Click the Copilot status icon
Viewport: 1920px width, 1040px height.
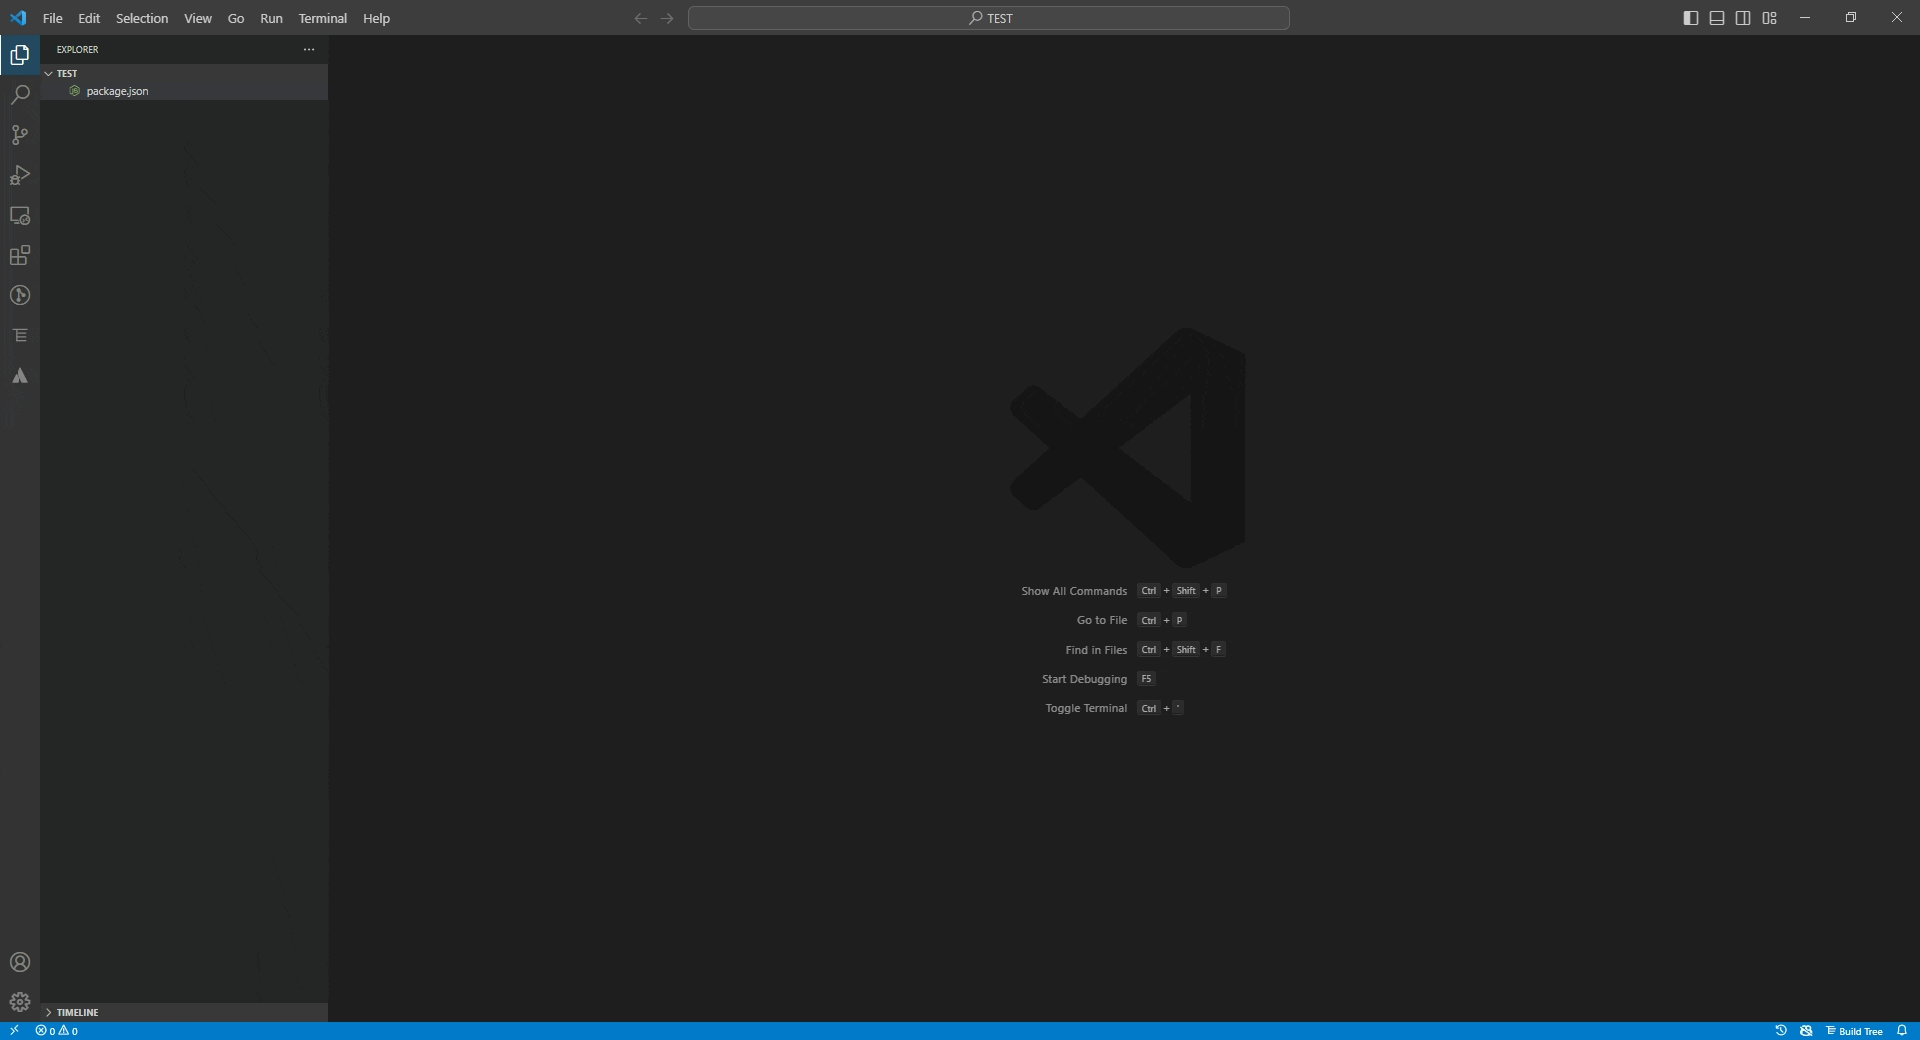1807,1030
